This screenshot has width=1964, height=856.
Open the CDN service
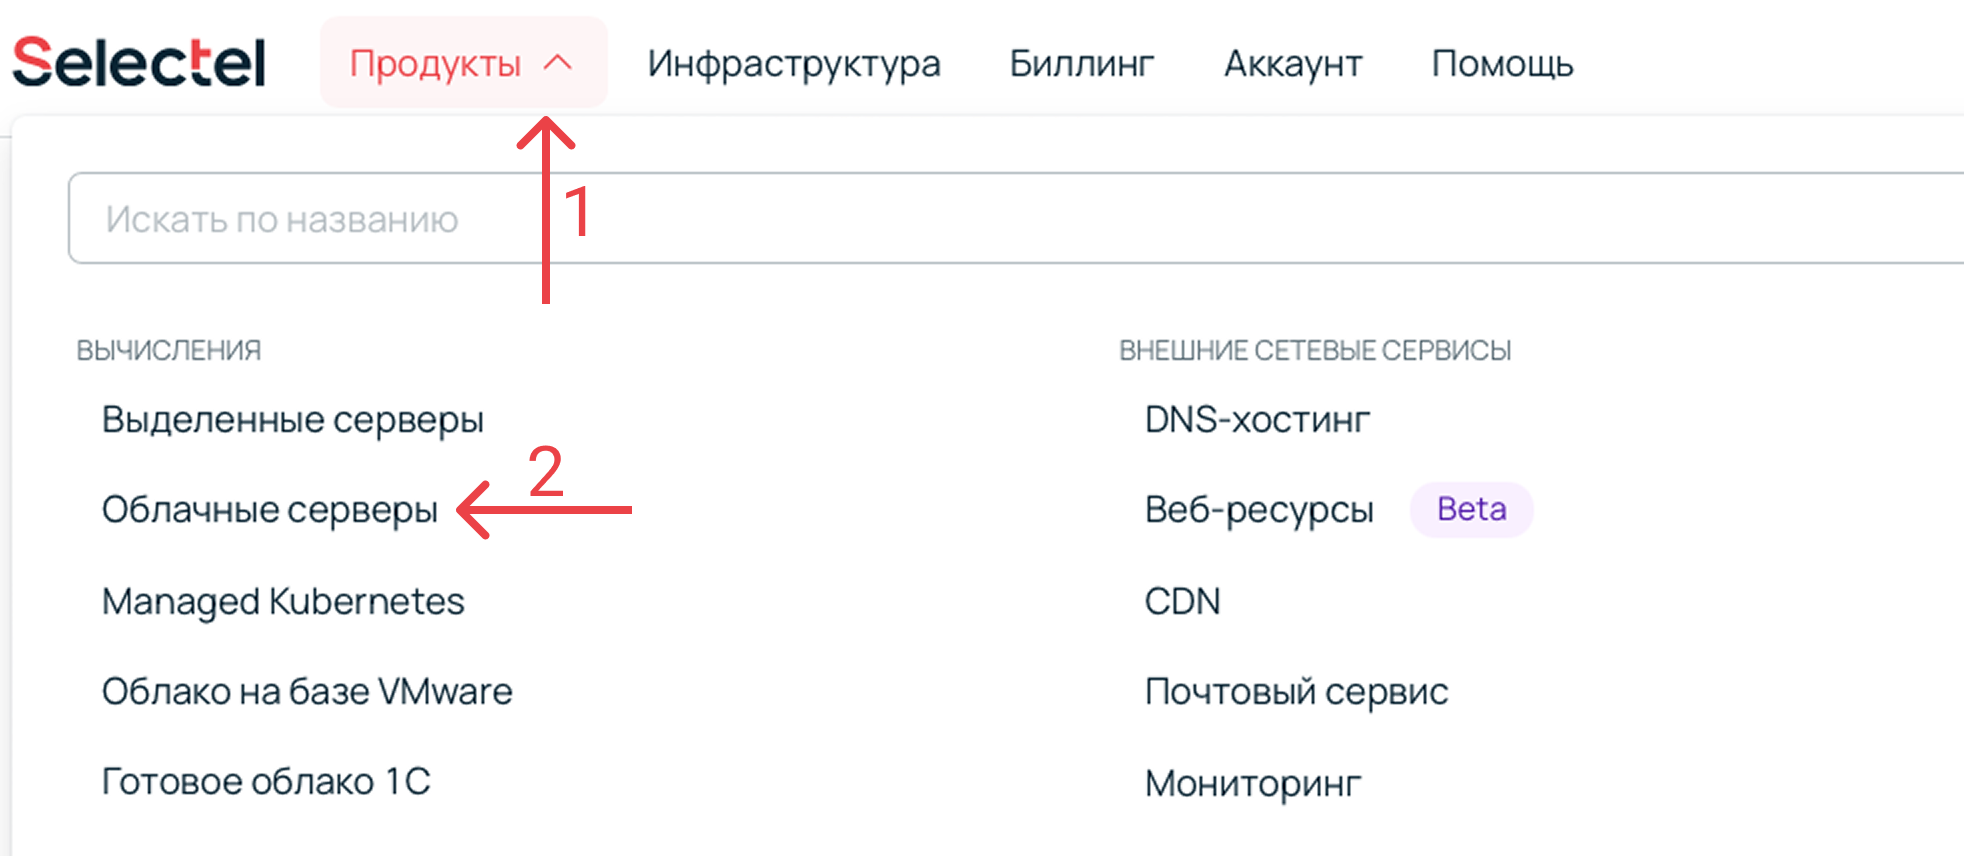point(1182,601)
